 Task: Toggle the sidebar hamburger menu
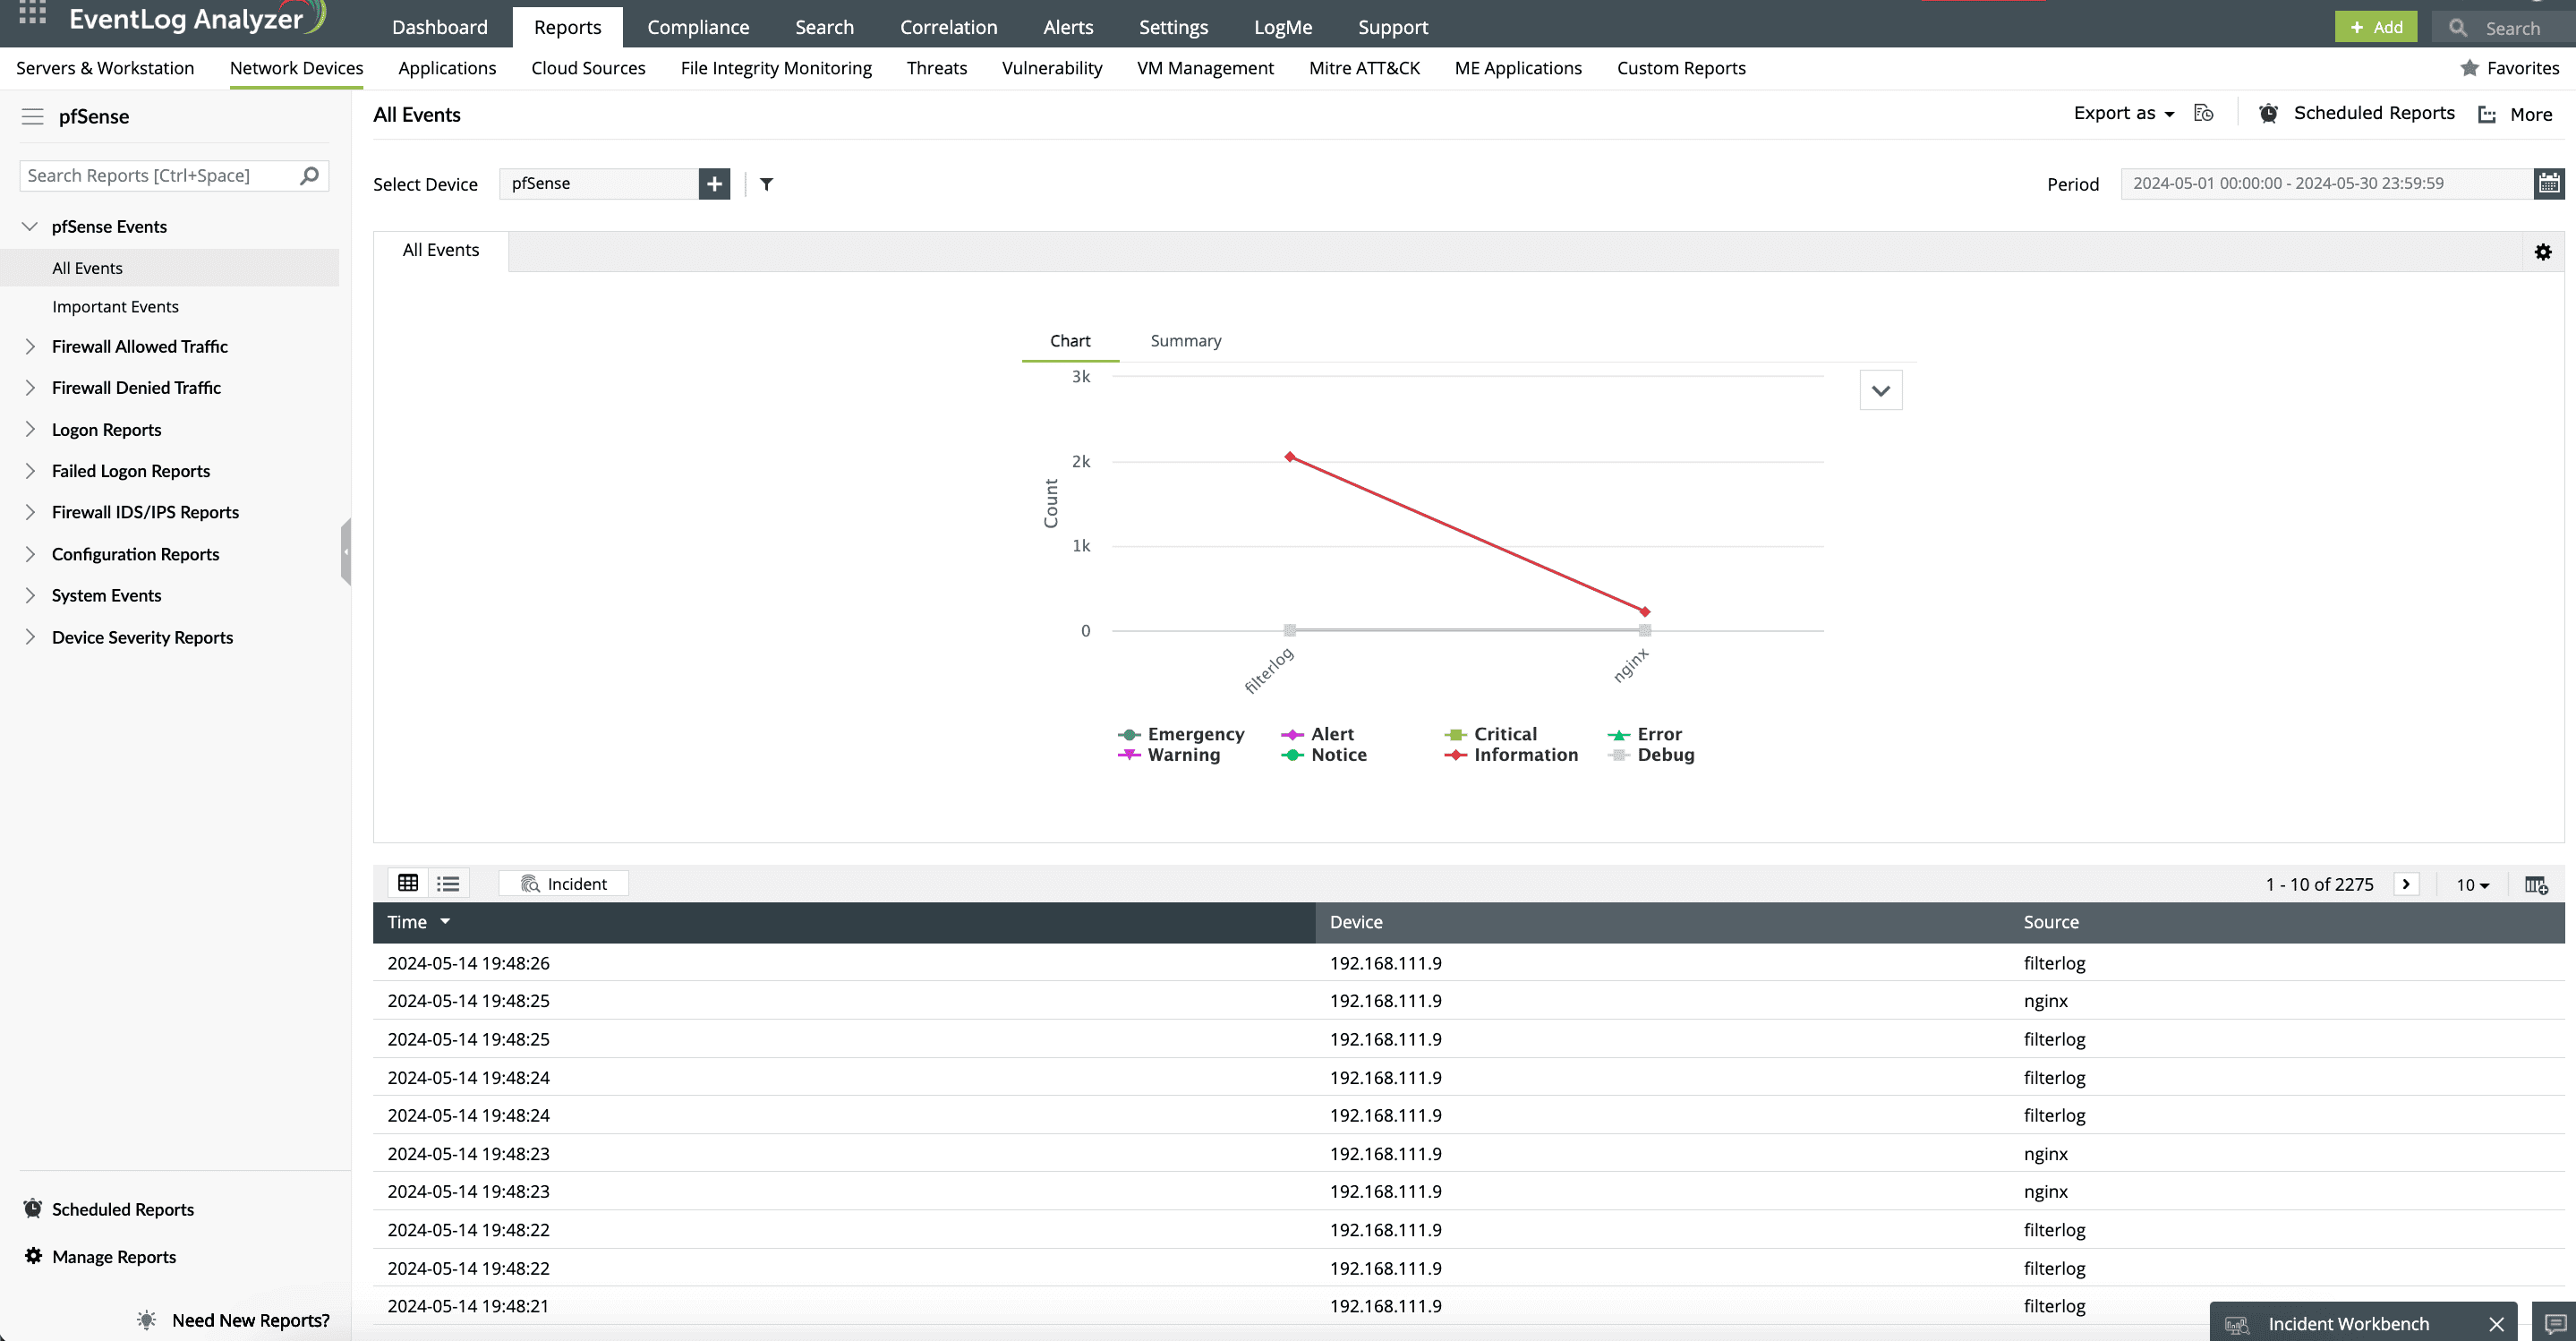pyautogui.click(x=32, y=116)
